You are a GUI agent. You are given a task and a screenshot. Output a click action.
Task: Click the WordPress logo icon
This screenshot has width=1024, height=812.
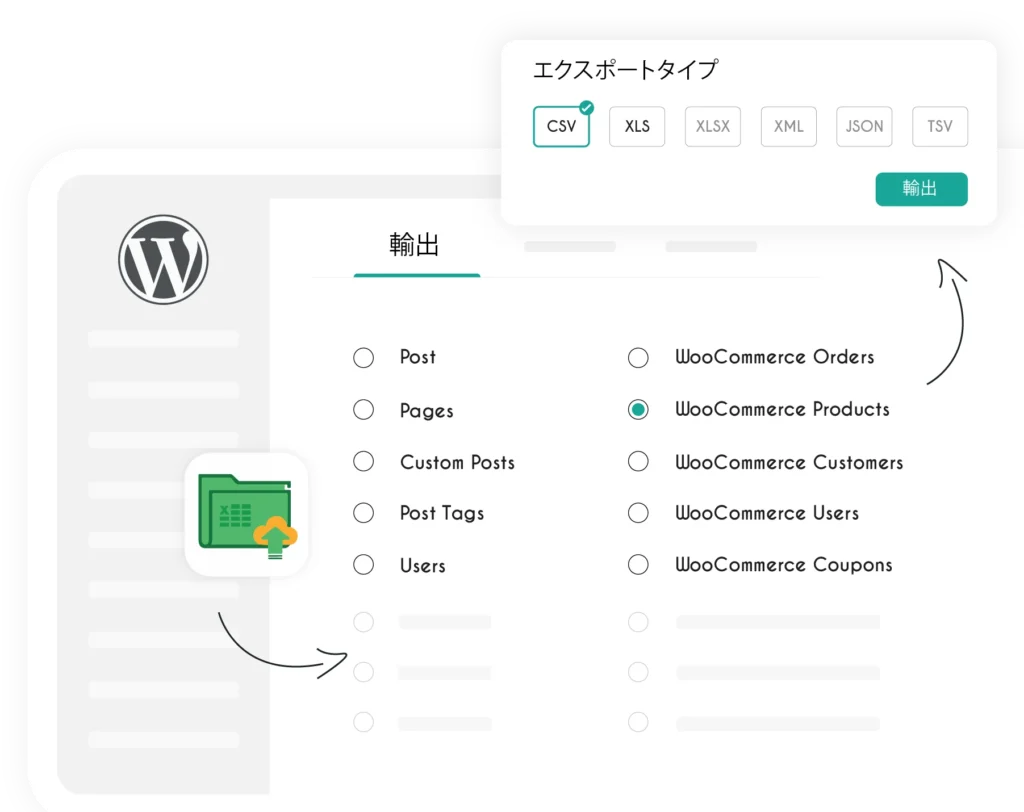[x=163, y=259]
